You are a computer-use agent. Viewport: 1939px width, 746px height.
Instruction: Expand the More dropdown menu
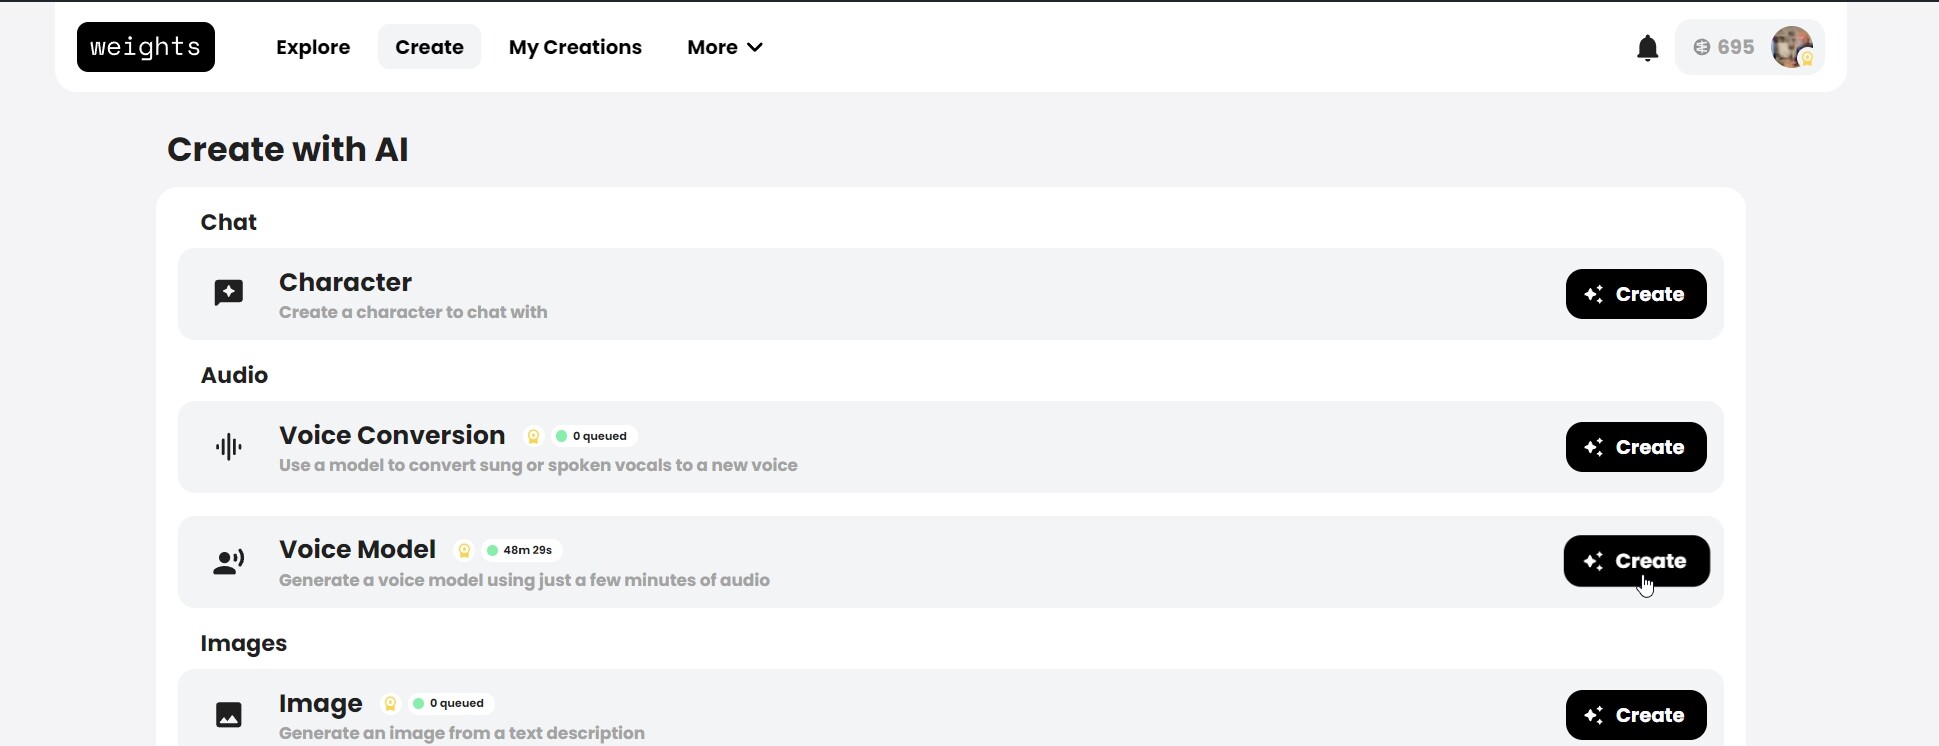pos(725,47)
